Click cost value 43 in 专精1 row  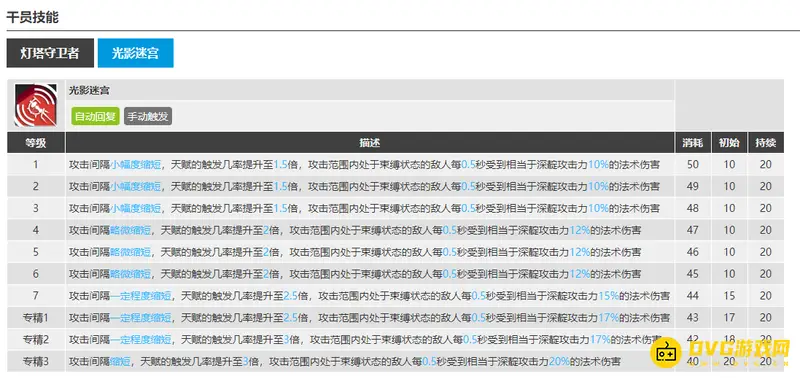[x=692, y=318]
